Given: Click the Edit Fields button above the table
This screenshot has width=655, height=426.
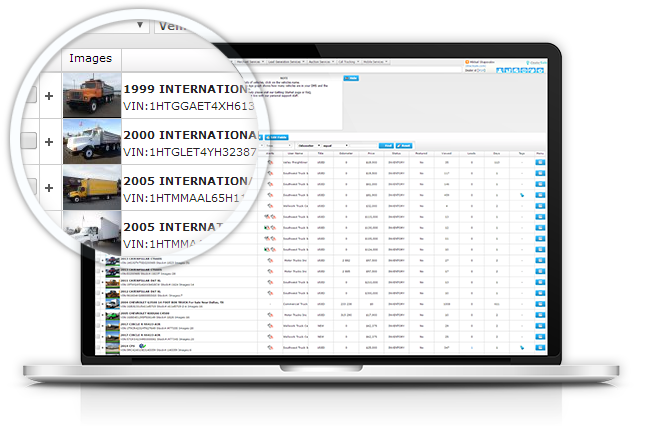Looking at the screenshot, I should [279, 136].
